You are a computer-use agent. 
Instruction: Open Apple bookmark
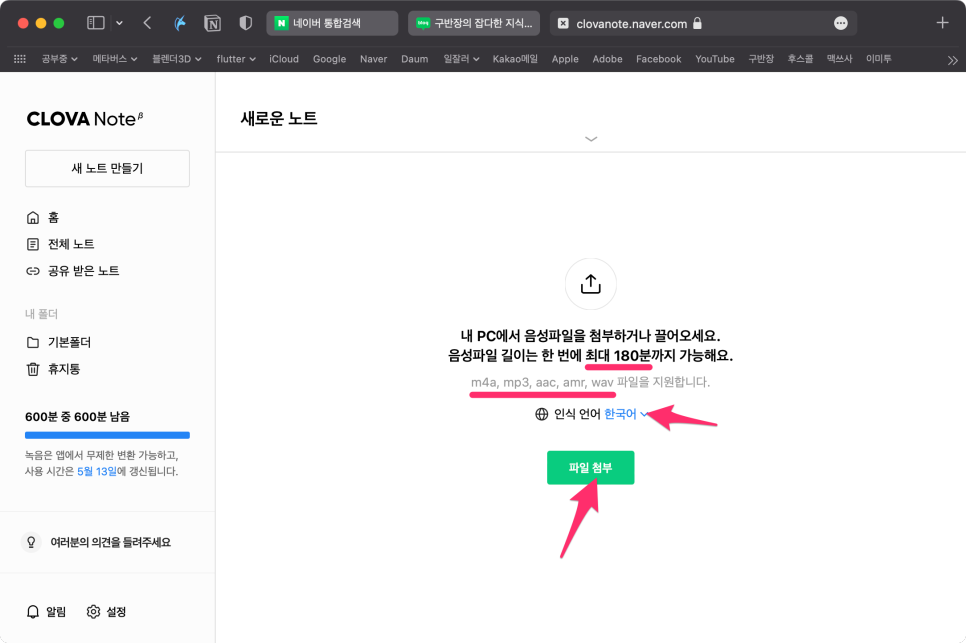[565, 59]
